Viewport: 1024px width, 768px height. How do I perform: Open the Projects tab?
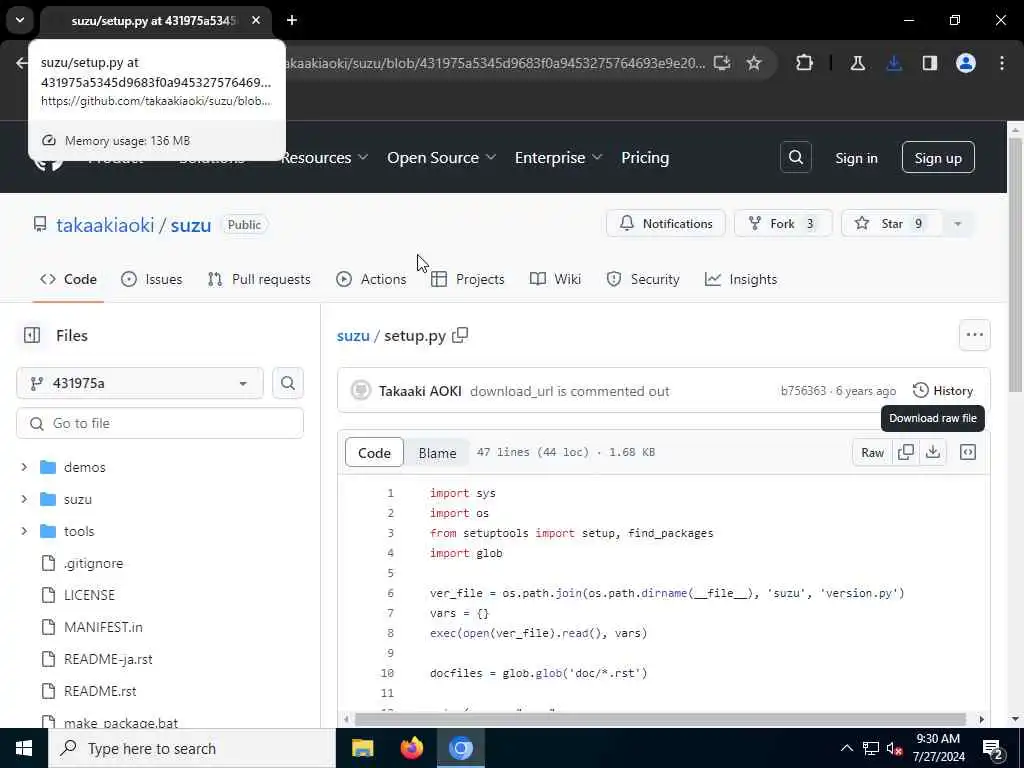click(468, 280)
